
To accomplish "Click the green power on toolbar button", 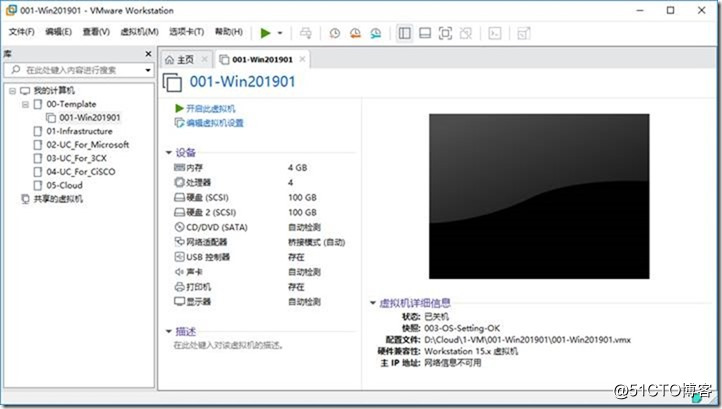I will (265, 33).
